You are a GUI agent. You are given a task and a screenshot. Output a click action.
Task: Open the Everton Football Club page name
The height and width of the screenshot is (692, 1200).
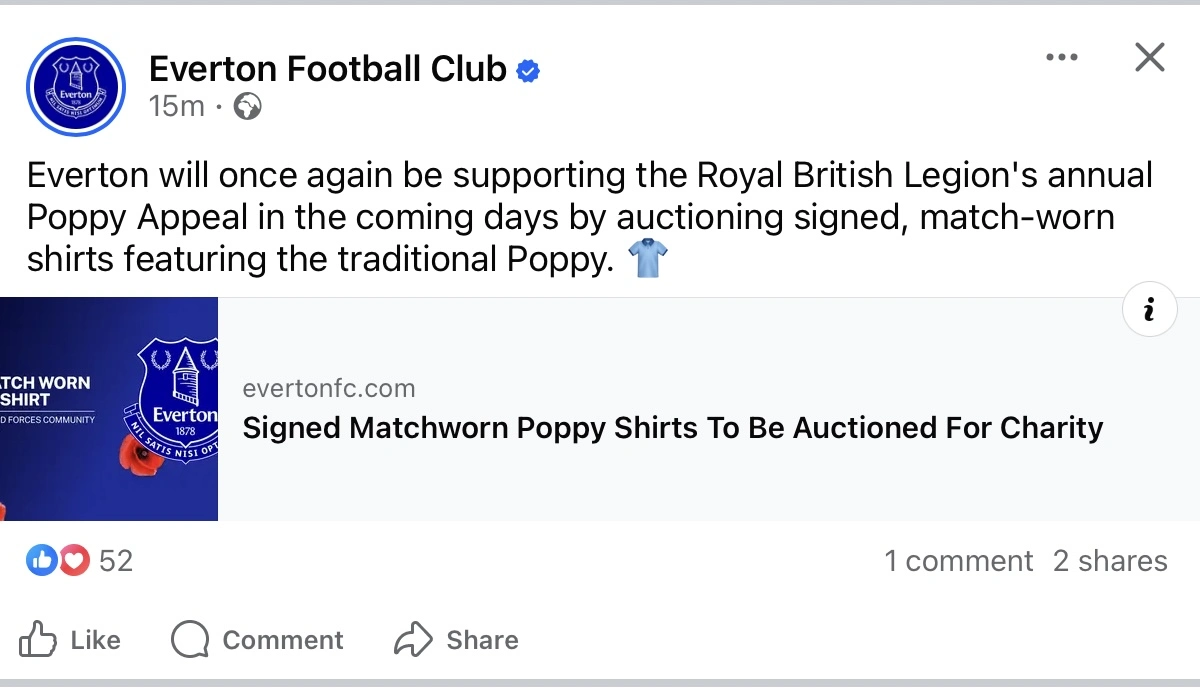point(327,69)
